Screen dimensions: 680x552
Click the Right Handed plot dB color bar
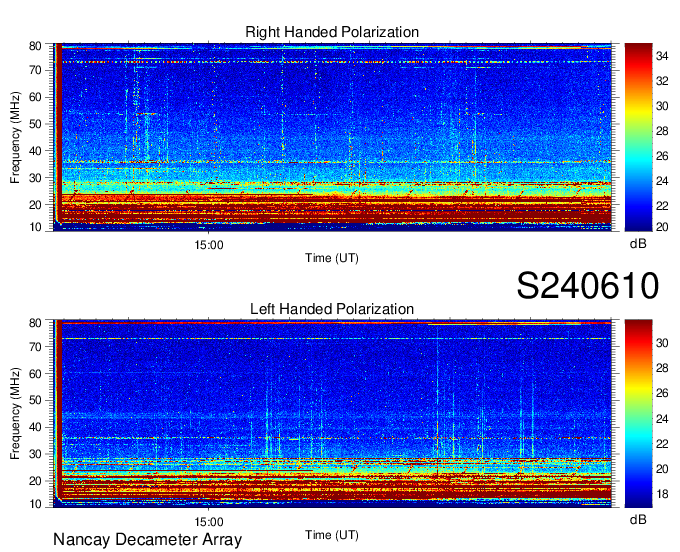[638, 137]
